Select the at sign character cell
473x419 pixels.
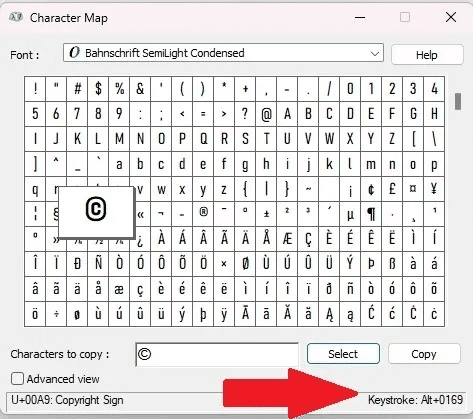(x=266, y=114)
